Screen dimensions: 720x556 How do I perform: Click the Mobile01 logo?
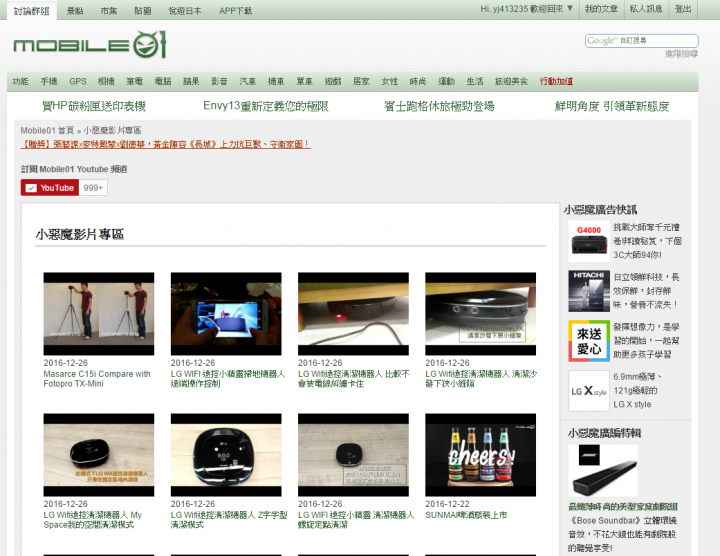point(90,45)
